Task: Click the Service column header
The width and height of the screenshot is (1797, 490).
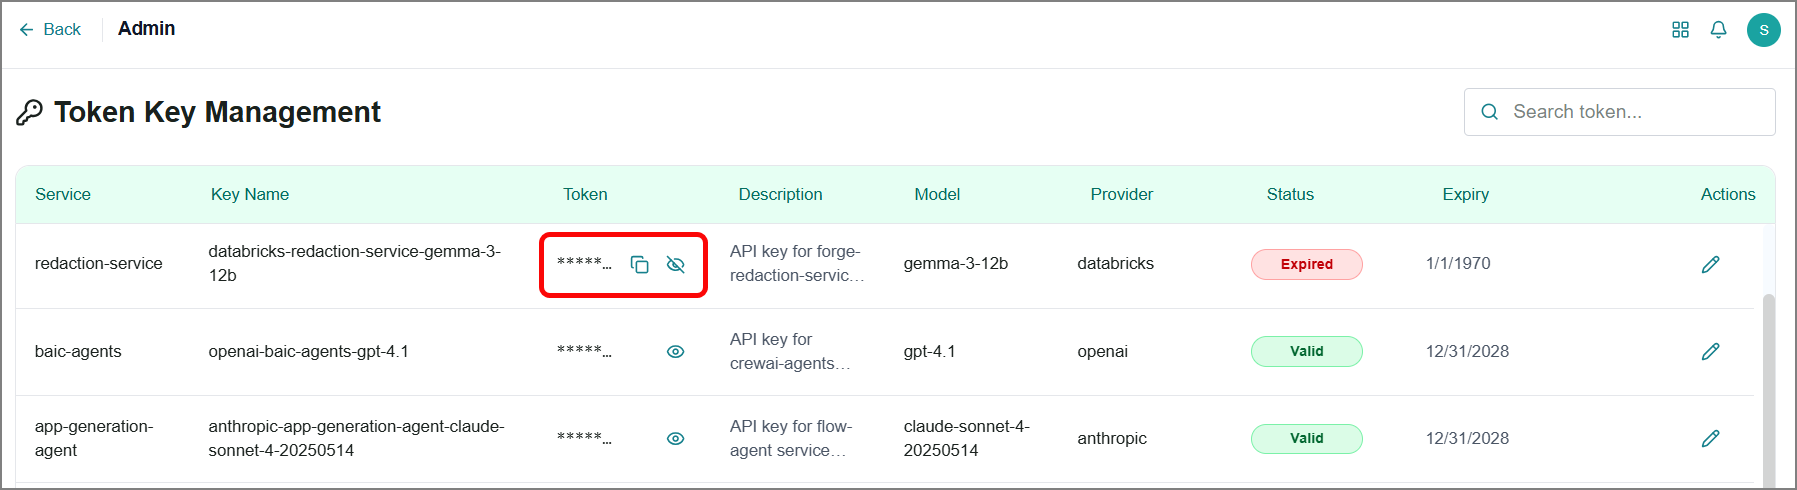Action: pyautogui.click(x=63, y=194)
